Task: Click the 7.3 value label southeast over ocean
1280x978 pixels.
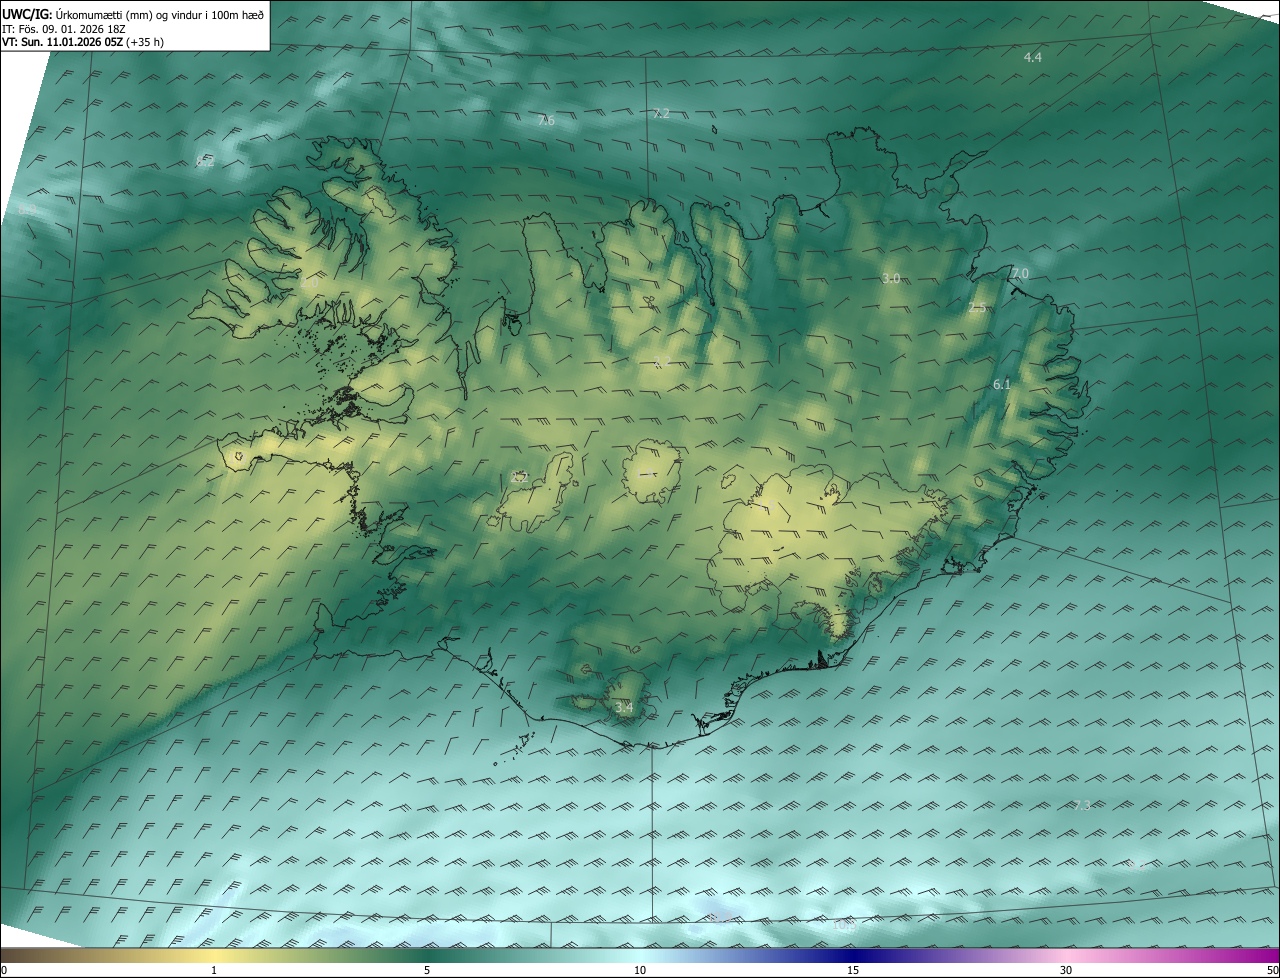Action: pyautogui.click(x=1082, y=805)
